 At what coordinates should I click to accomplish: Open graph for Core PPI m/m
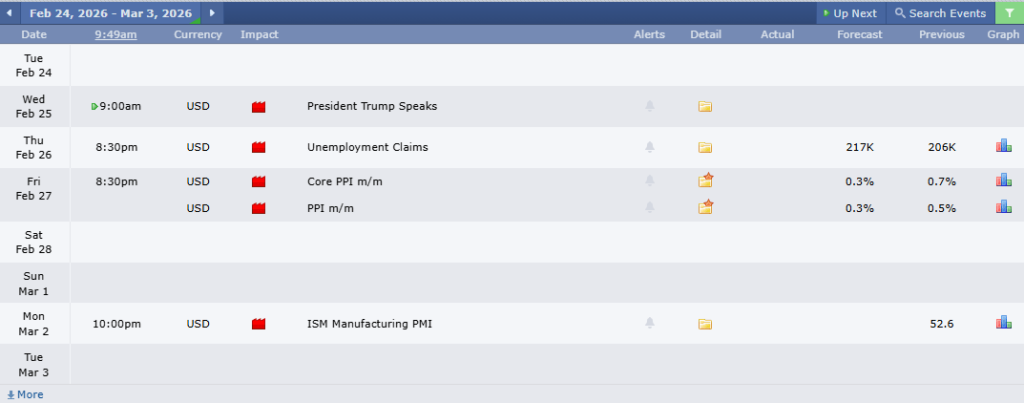(1003, 181)
